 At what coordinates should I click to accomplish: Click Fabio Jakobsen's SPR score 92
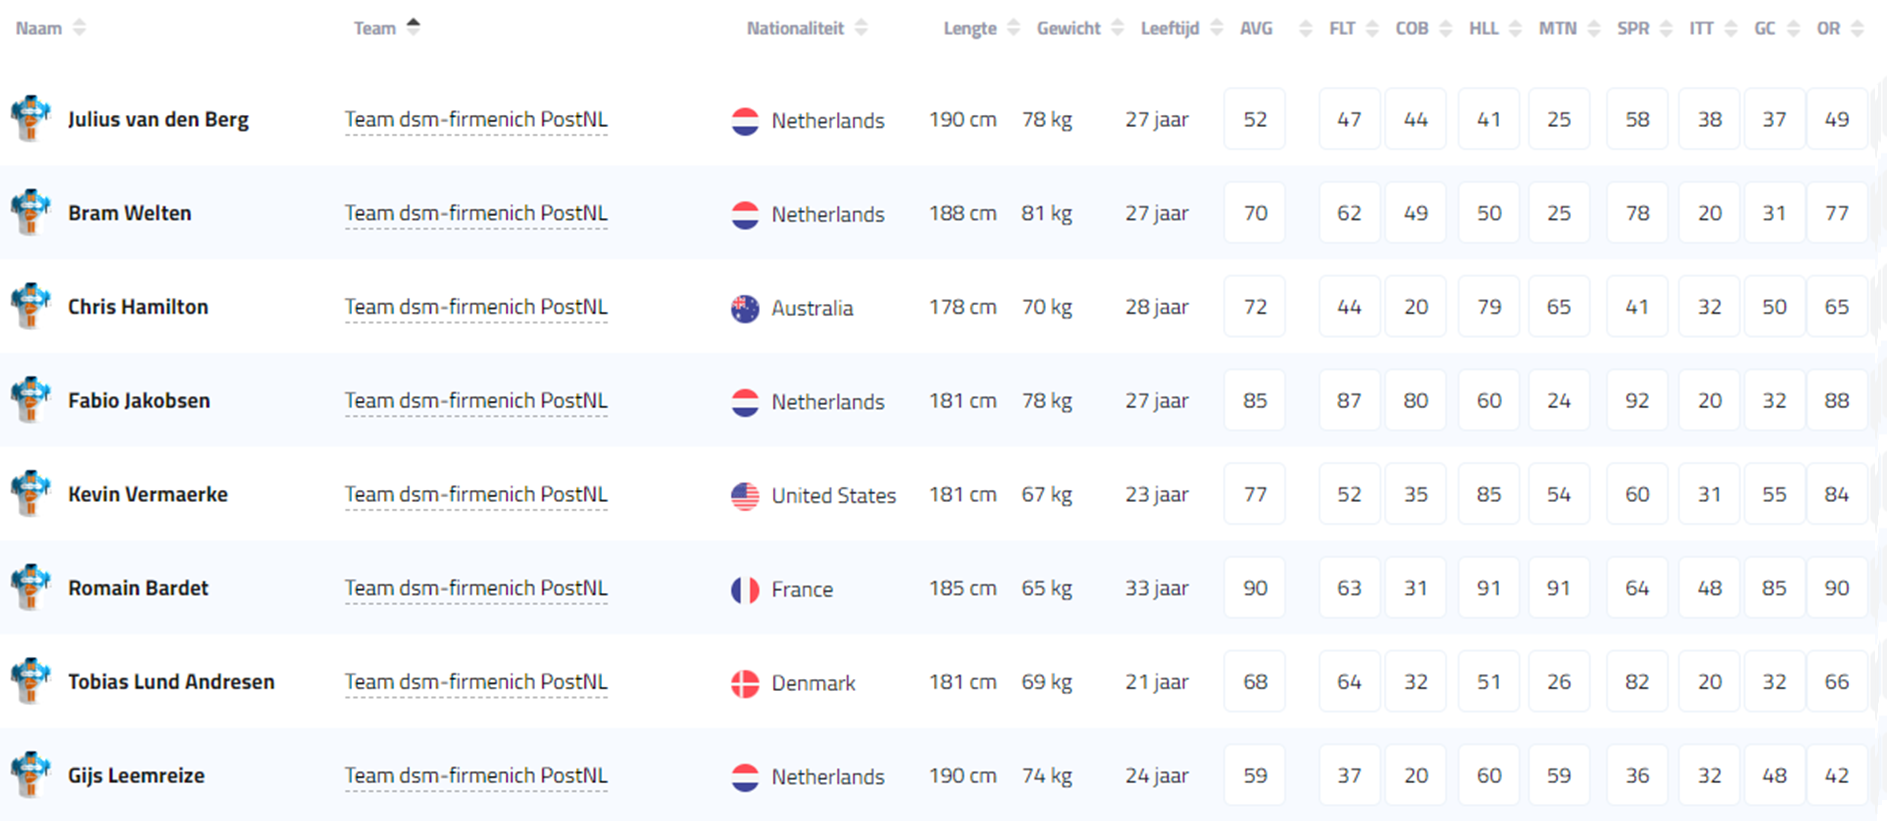coord(1637,401)
